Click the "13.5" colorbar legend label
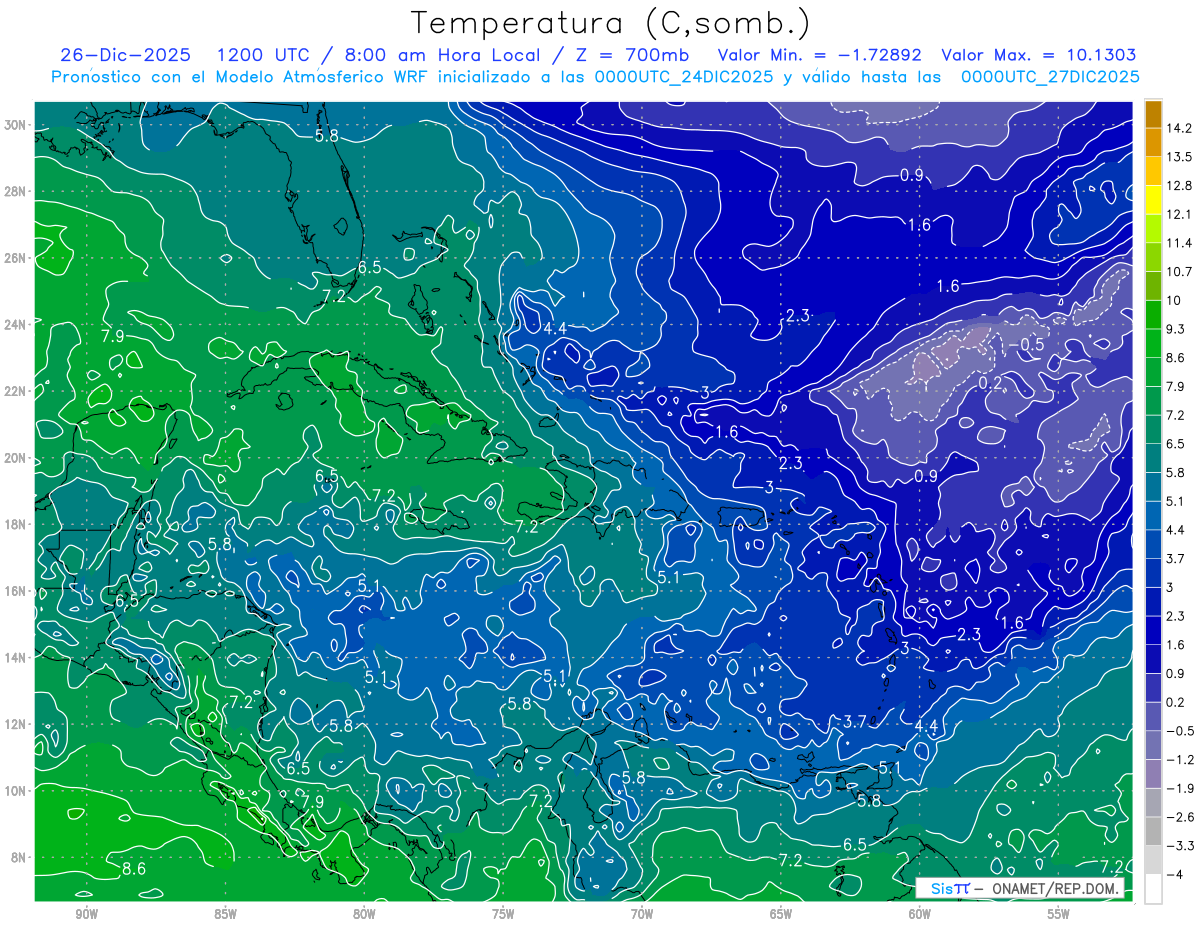 tap(1181, 157)
